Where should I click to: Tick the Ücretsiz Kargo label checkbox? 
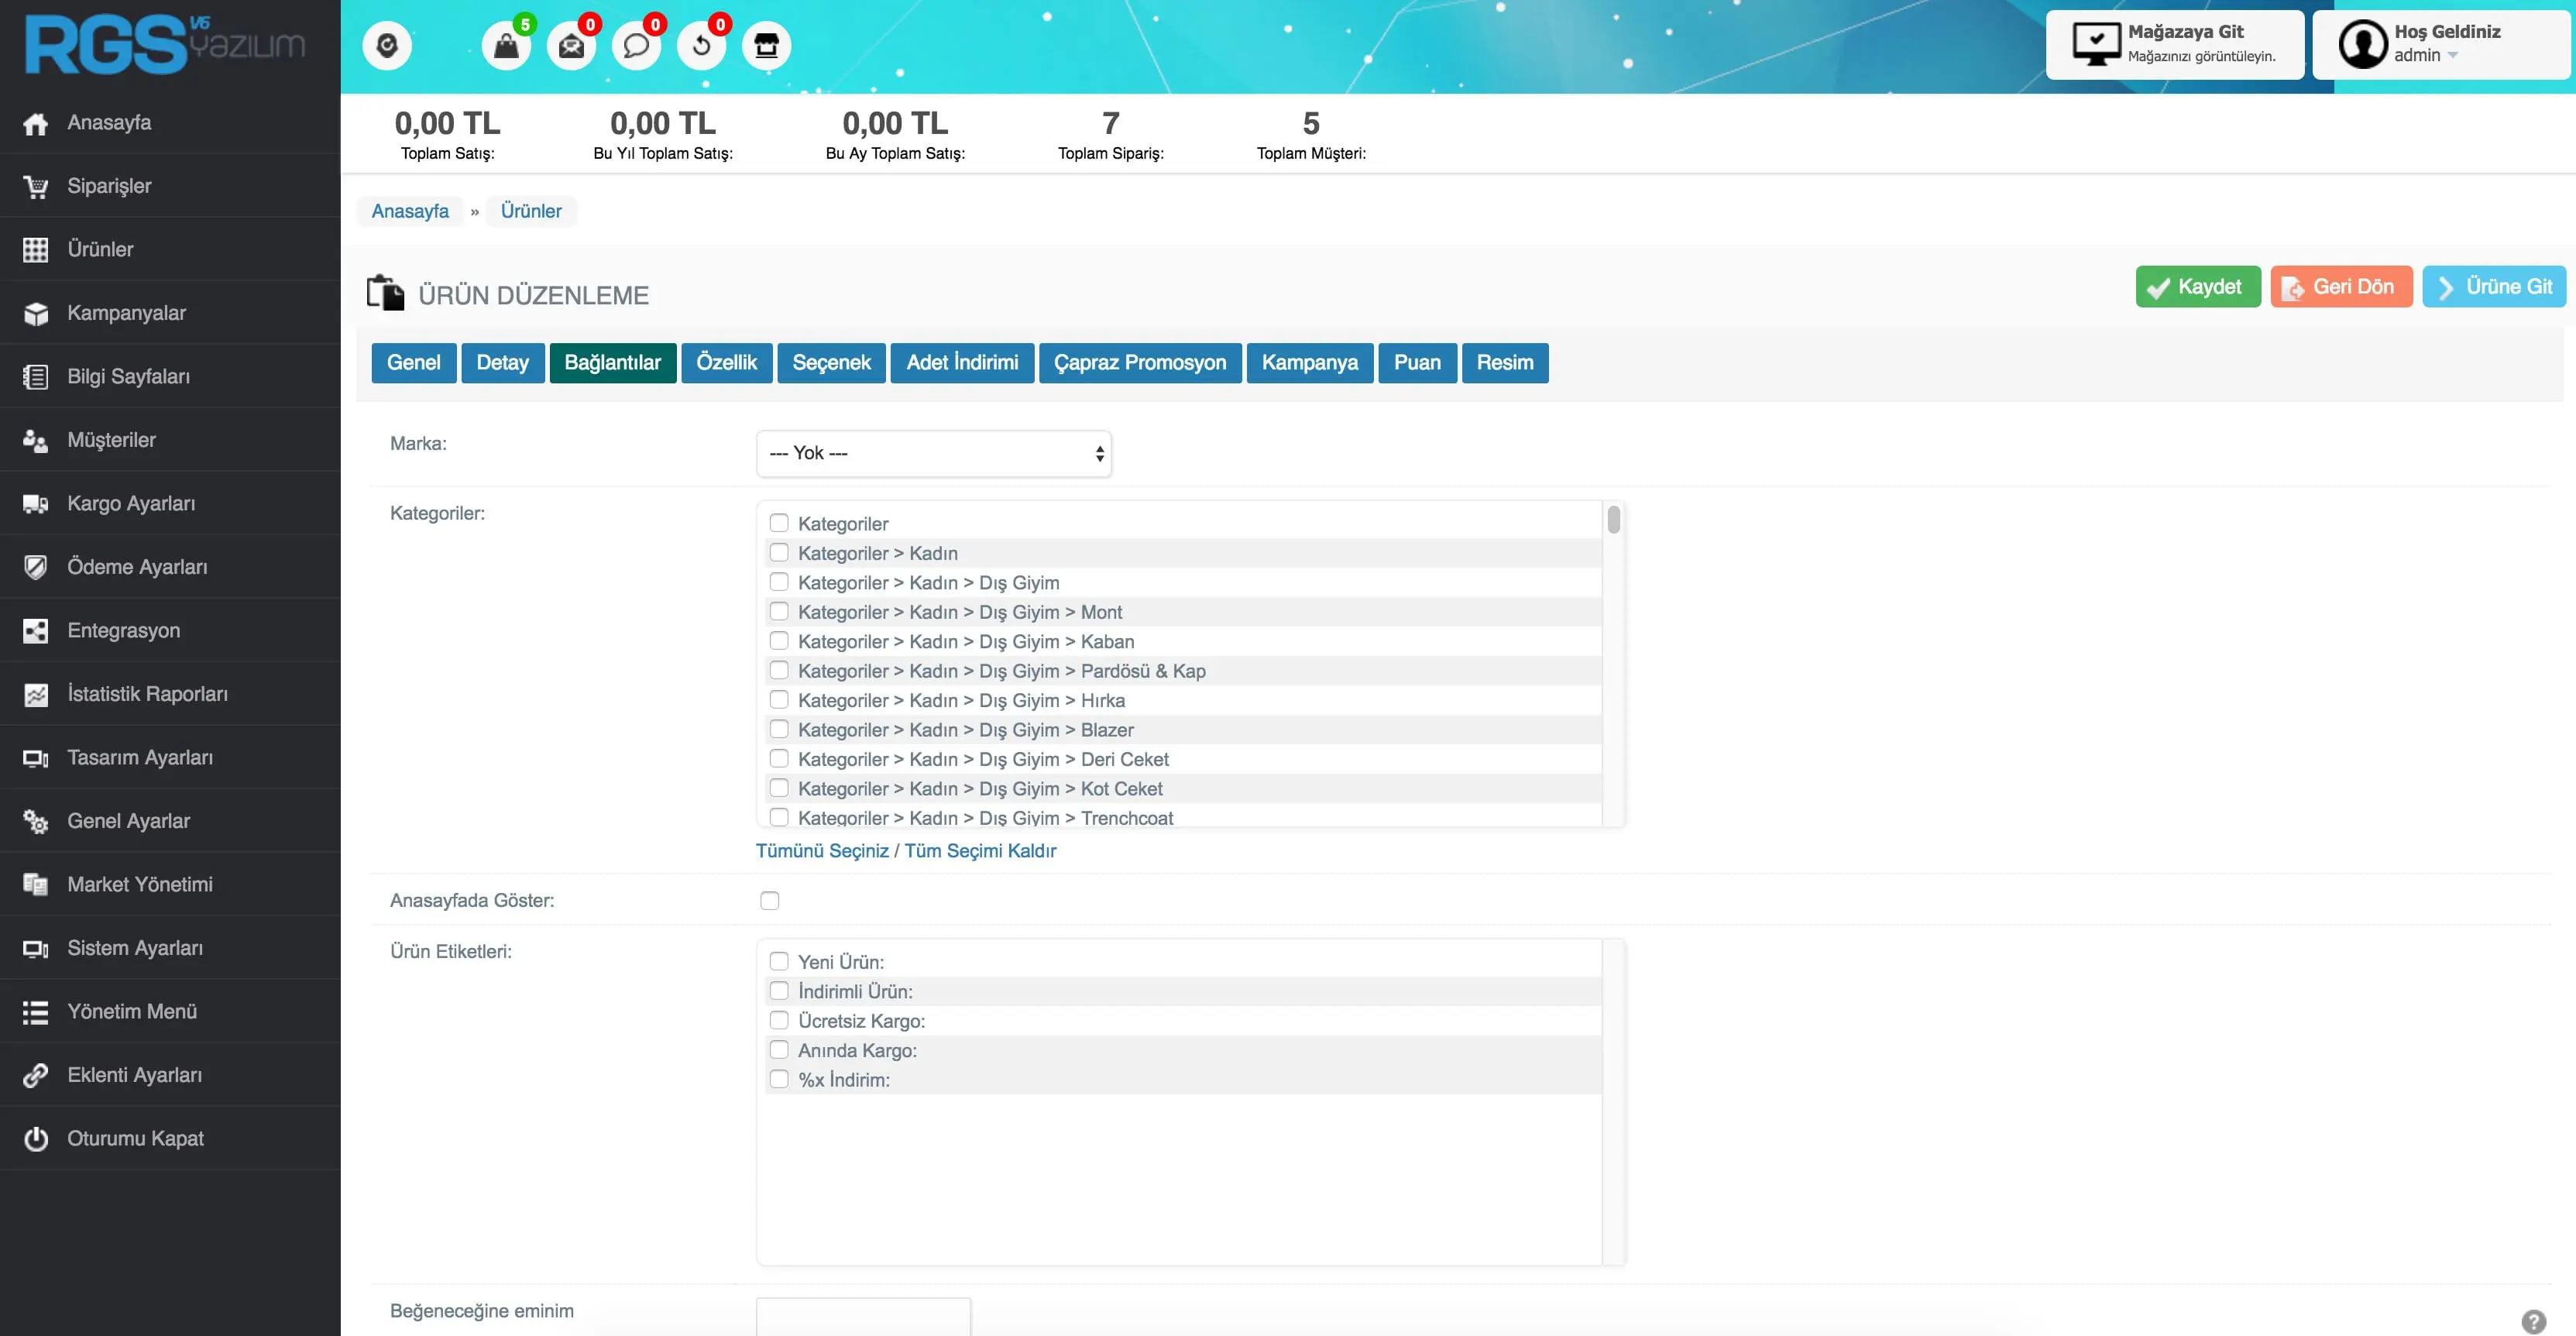tap(779, 1021)
